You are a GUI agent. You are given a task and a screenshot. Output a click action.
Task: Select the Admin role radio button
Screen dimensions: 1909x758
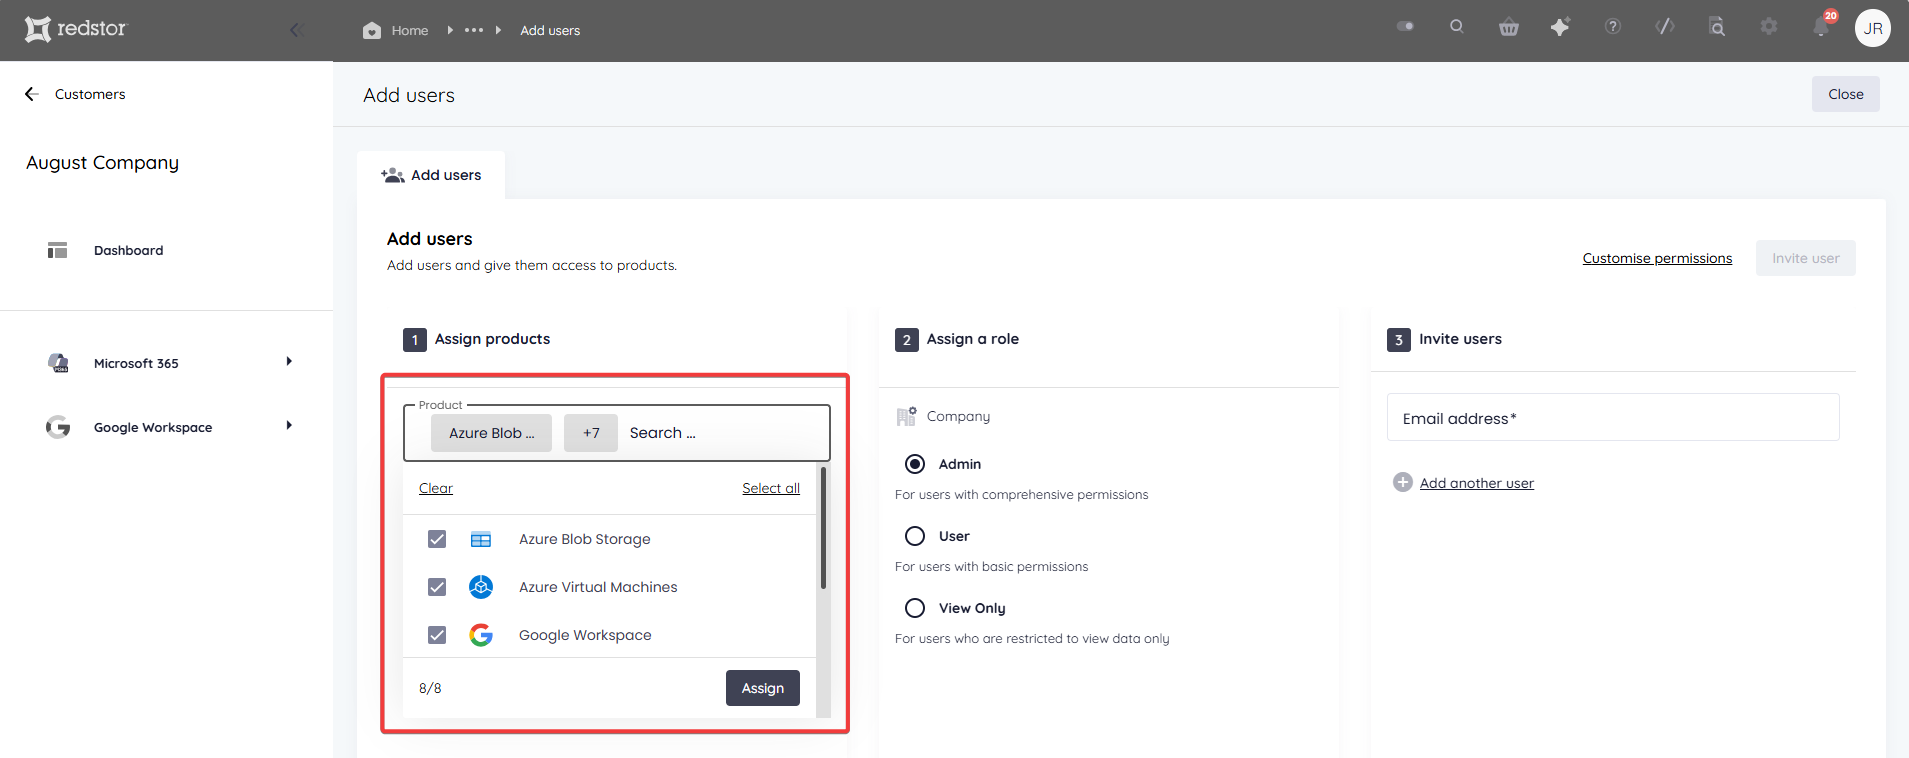coord(915,464)
